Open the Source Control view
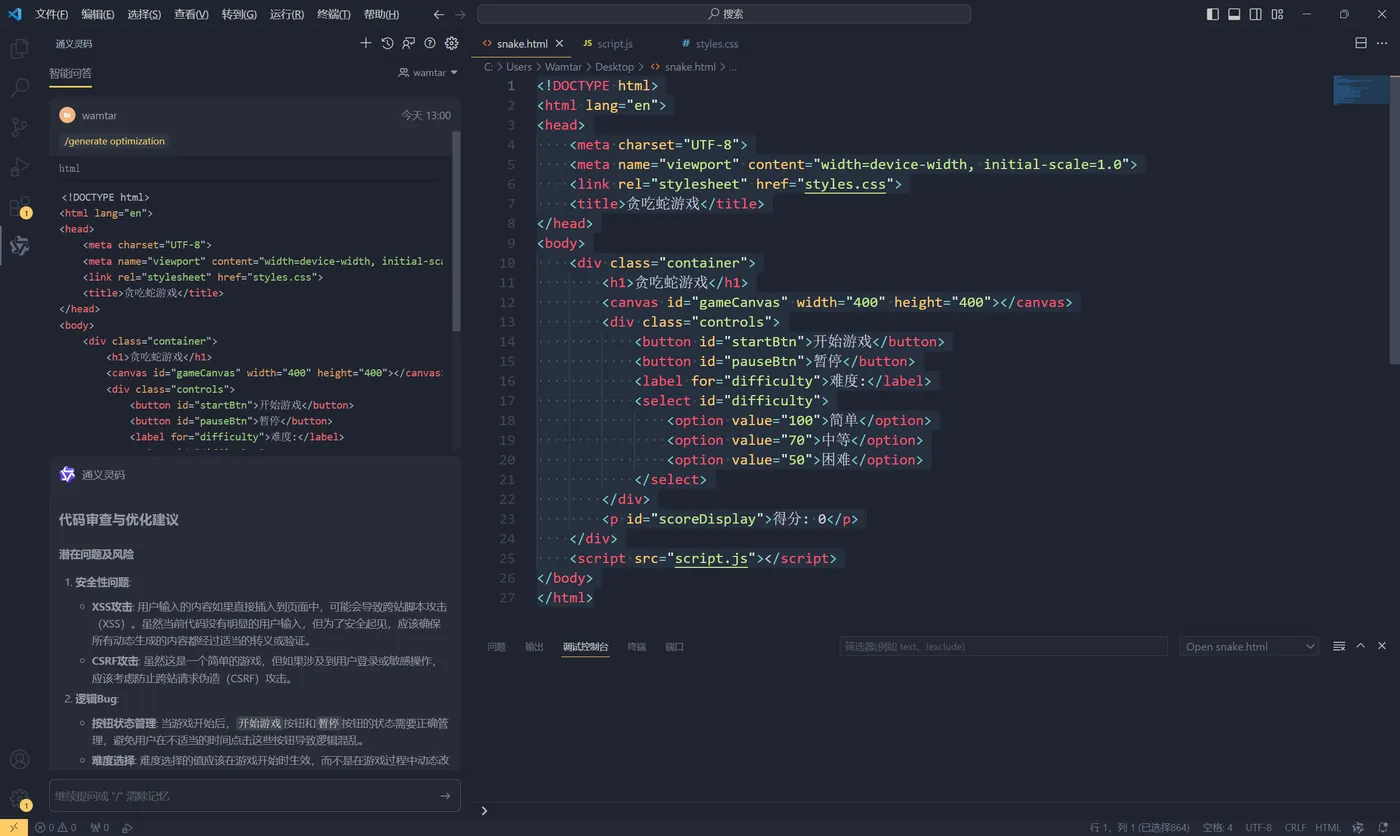The height and width of the screenshot is (836, 1400). (19, 127)
